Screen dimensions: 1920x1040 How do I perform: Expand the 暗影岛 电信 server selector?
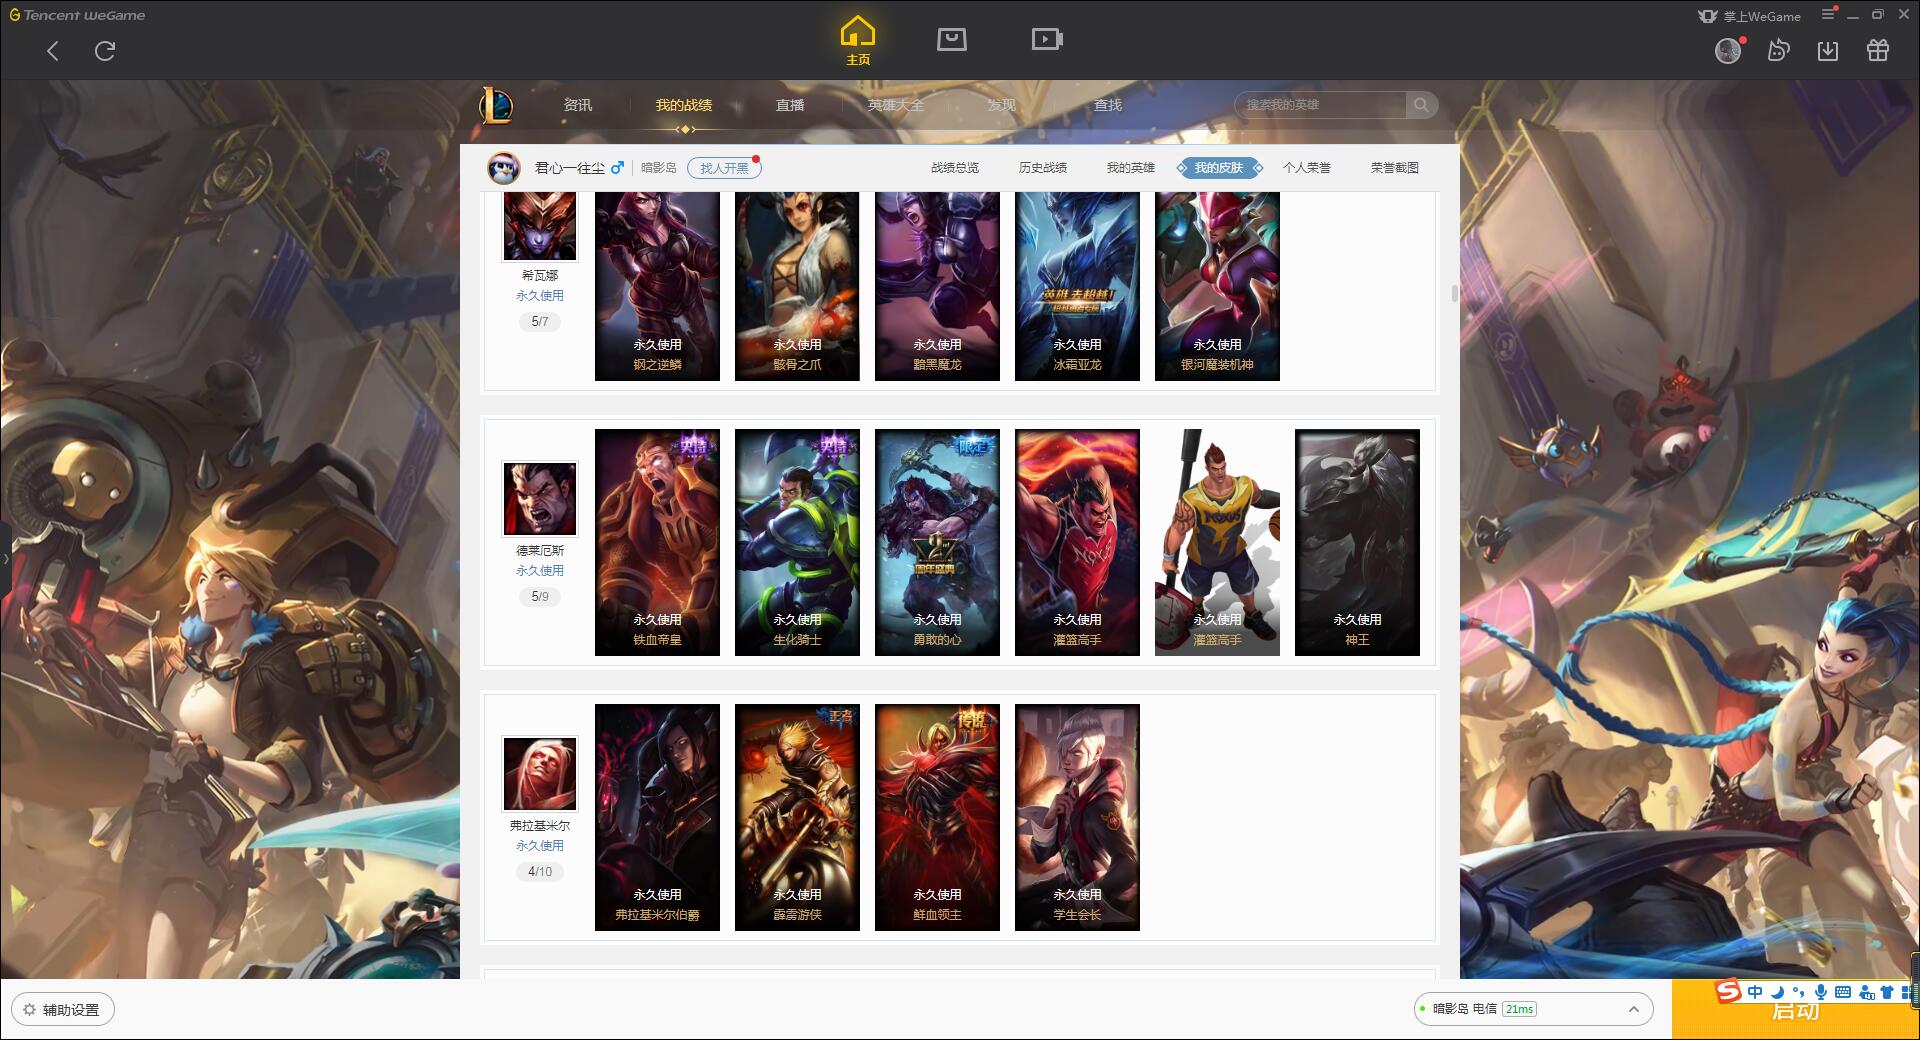[1533, 1009]
